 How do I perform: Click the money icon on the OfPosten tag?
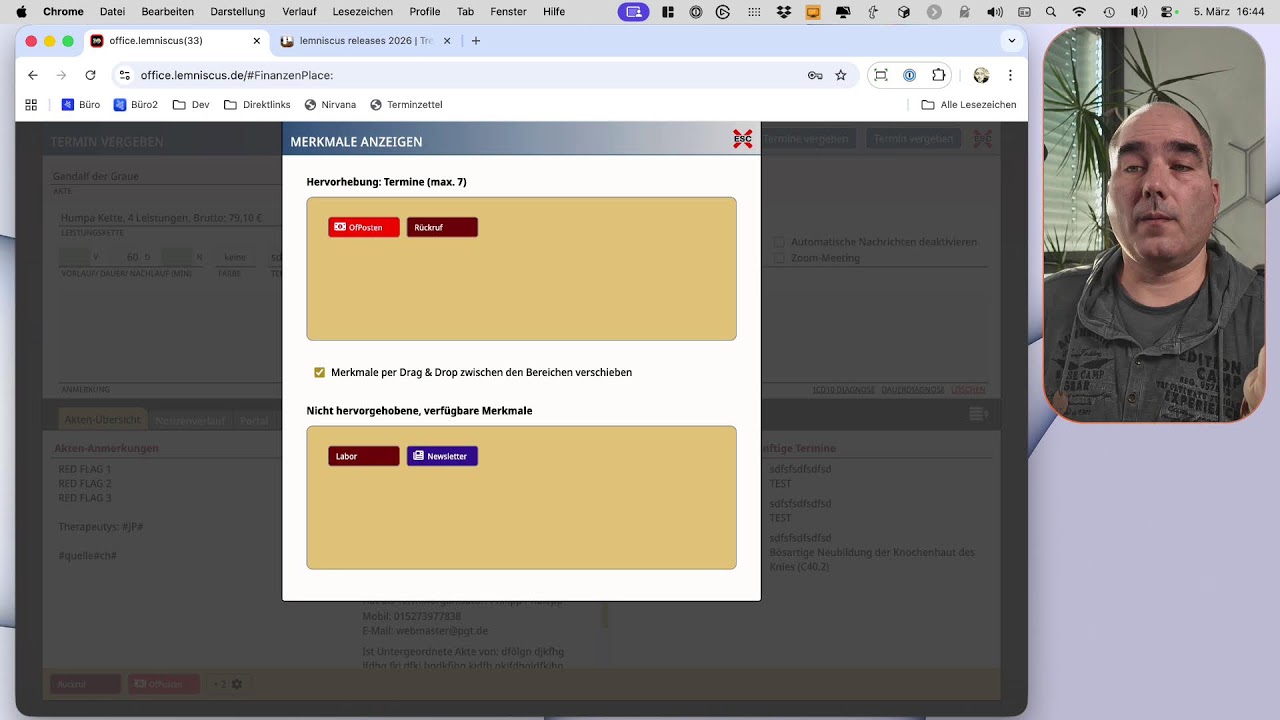coord(340,227)
